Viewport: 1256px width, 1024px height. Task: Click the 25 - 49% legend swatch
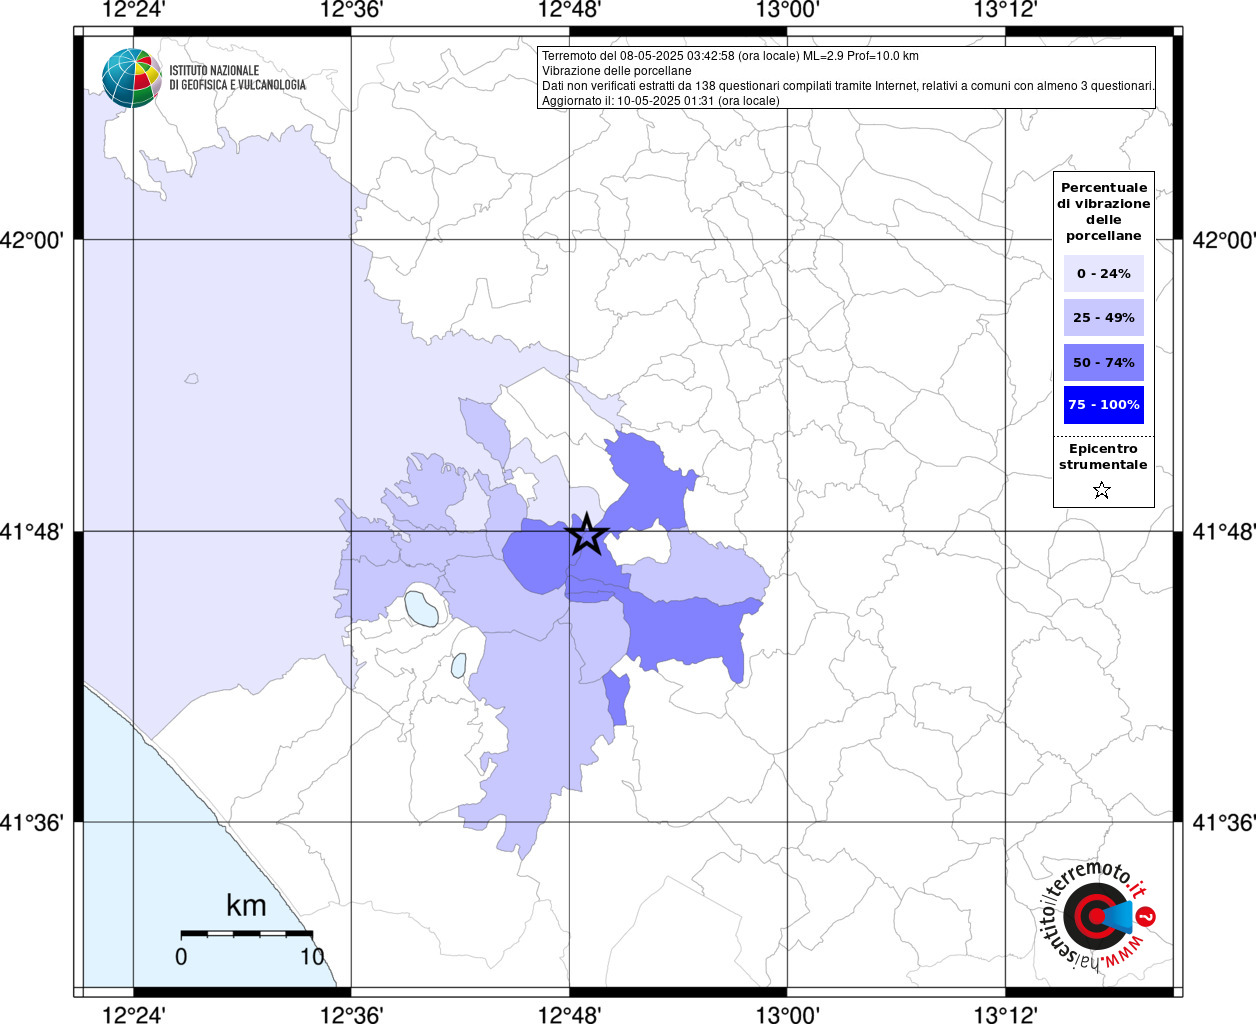pos(1104,317)
